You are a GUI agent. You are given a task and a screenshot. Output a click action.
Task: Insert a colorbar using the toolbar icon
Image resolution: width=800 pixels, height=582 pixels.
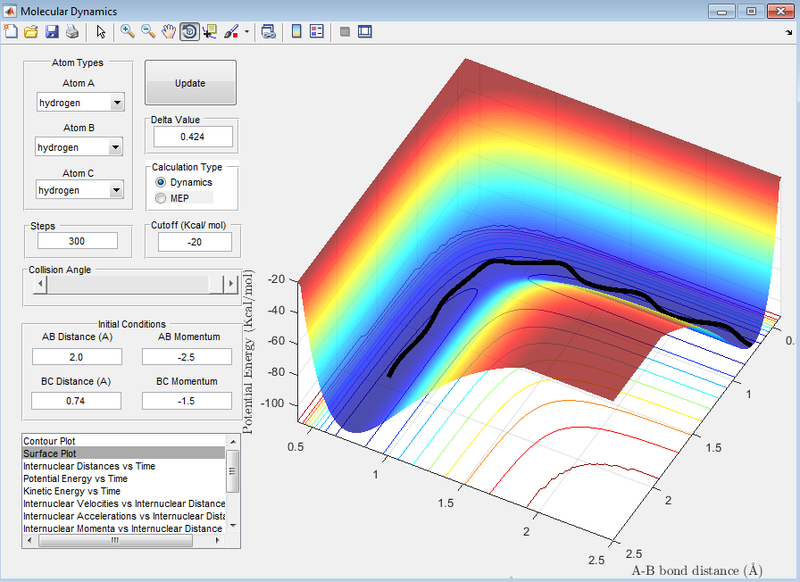click(x=296, y=31)
